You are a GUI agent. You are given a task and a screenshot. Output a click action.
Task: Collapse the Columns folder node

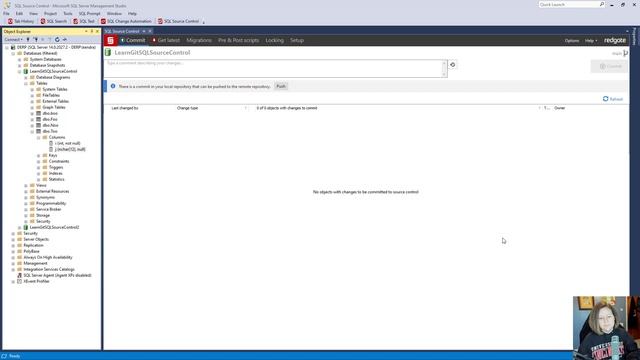[x=39, y=138]
